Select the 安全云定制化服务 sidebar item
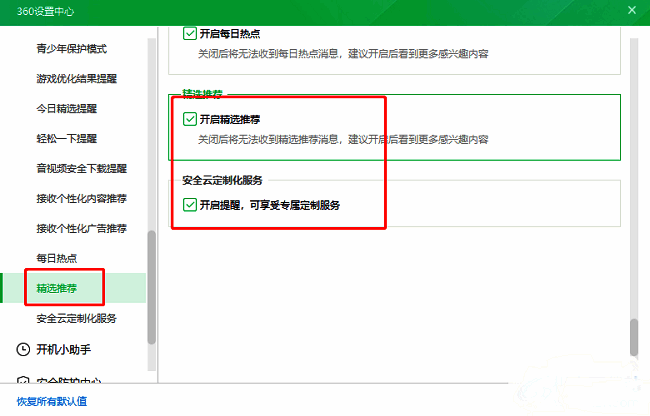This screenshot has height=416, width=650. tap(77, 318)
